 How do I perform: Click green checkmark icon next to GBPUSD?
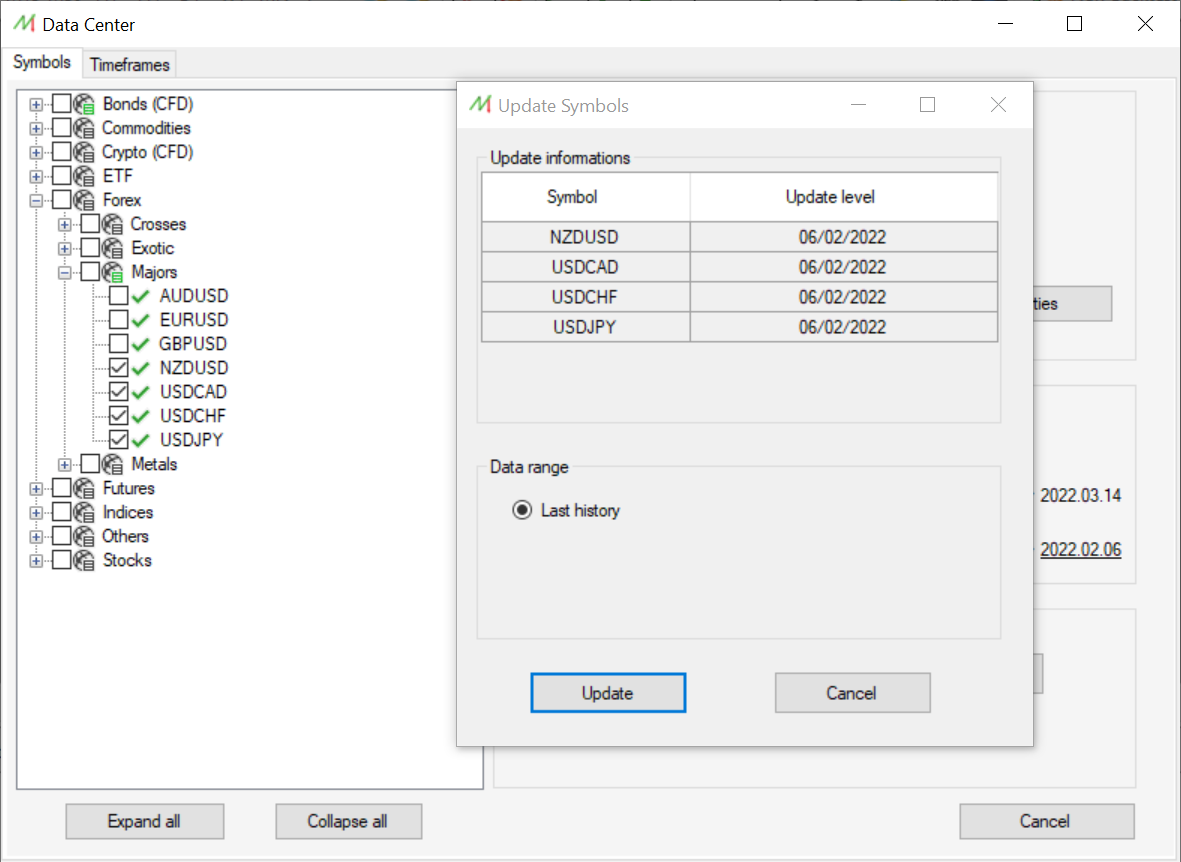pos(141,344)
